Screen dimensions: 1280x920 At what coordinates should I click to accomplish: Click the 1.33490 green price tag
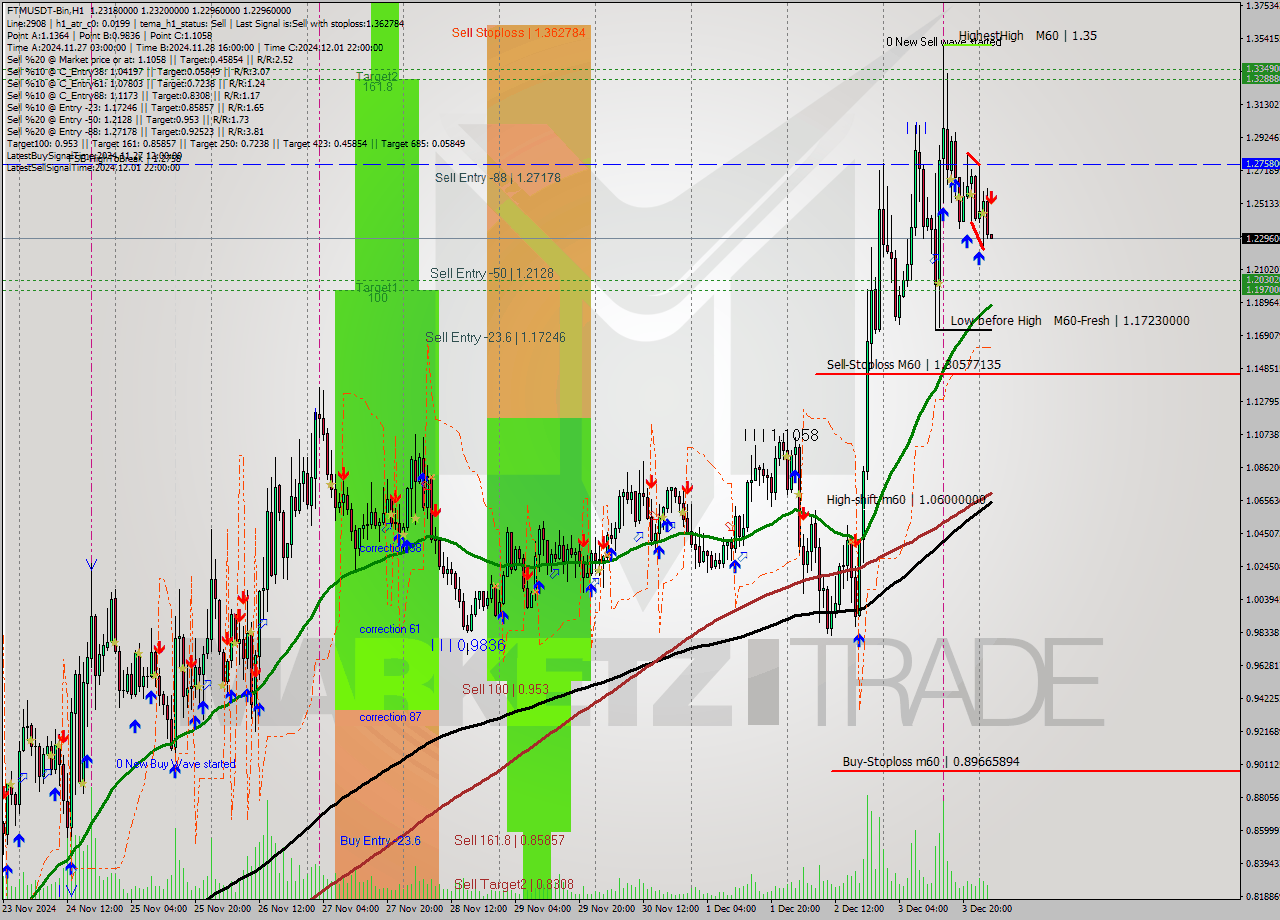pyautogui.click(x=1260, y=69)
